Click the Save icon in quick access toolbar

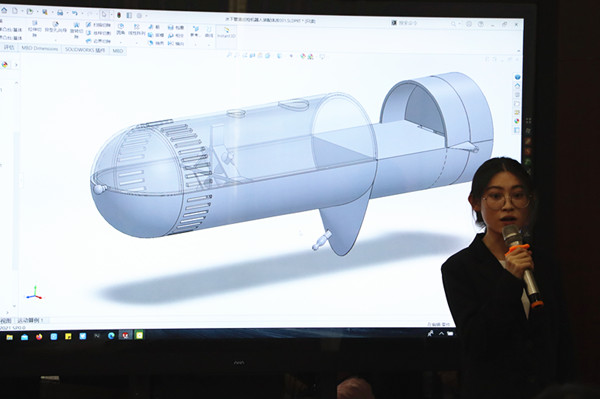[x=45, y=12]
